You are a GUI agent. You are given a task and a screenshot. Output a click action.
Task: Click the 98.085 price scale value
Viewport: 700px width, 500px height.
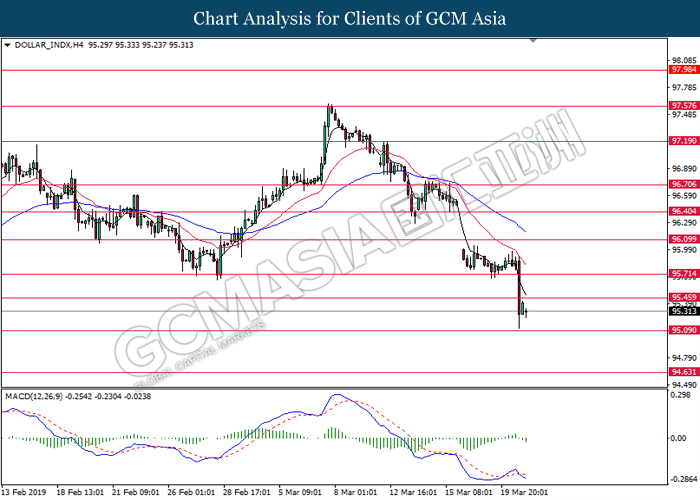coord(684,60)
